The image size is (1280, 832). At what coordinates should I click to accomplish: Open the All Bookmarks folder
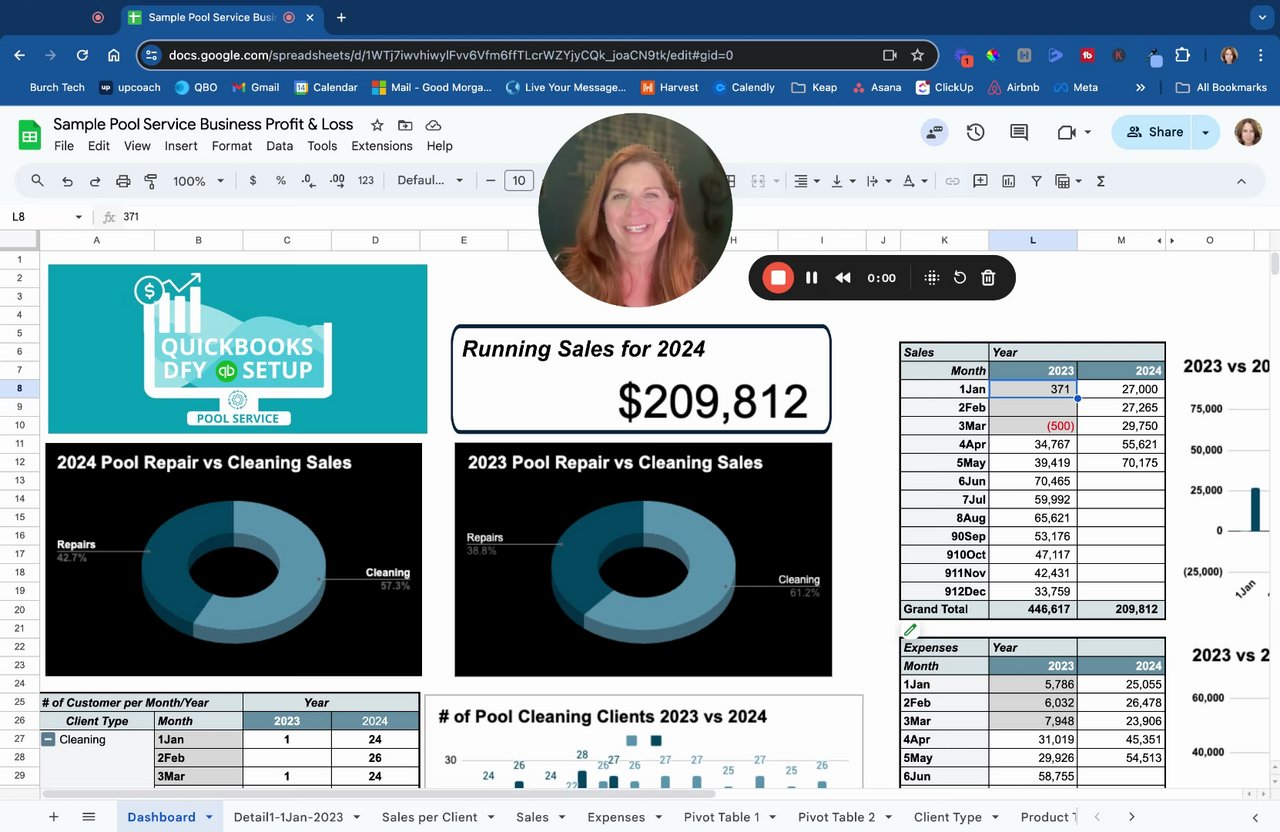[1221, 87]
